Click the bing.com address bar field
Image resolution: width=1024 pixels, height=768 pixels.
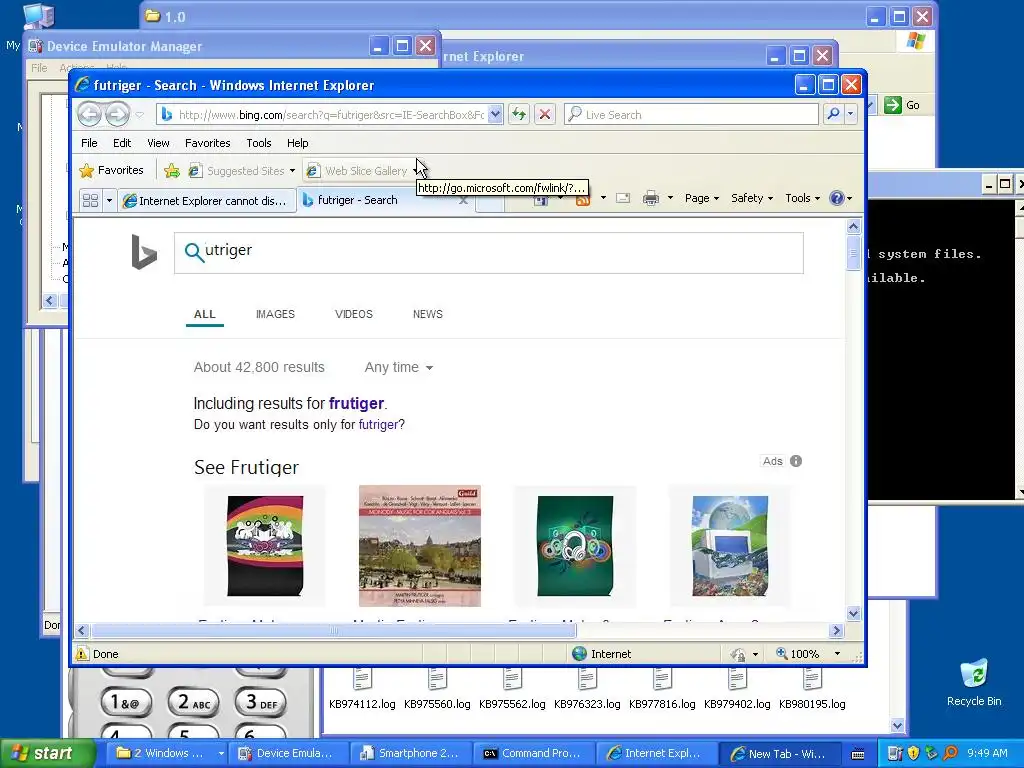click(x=323, y=114)
